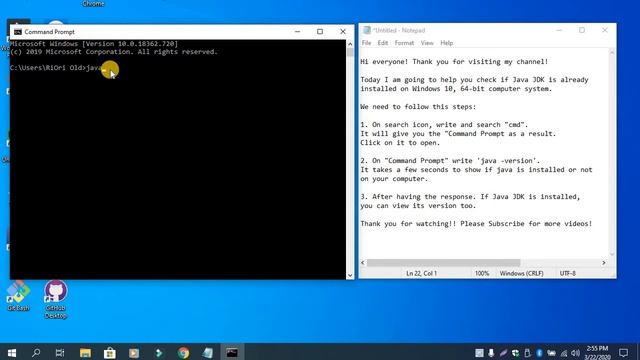Click the command line 'C:\Users\RiOri Old>java'

(x=56, y=68)
